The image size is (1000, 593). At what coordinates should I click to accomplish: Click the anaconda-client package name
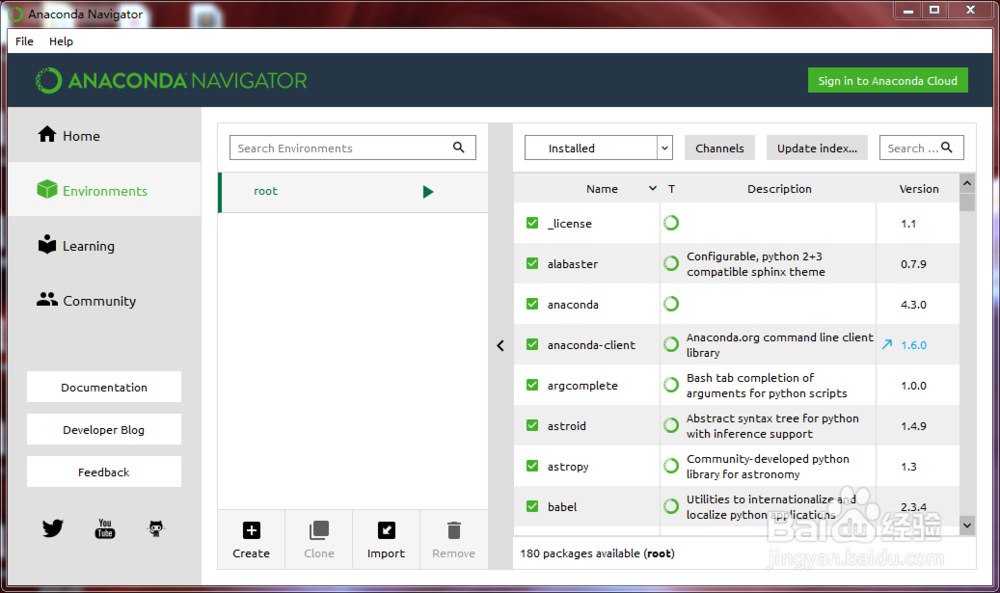591,345
